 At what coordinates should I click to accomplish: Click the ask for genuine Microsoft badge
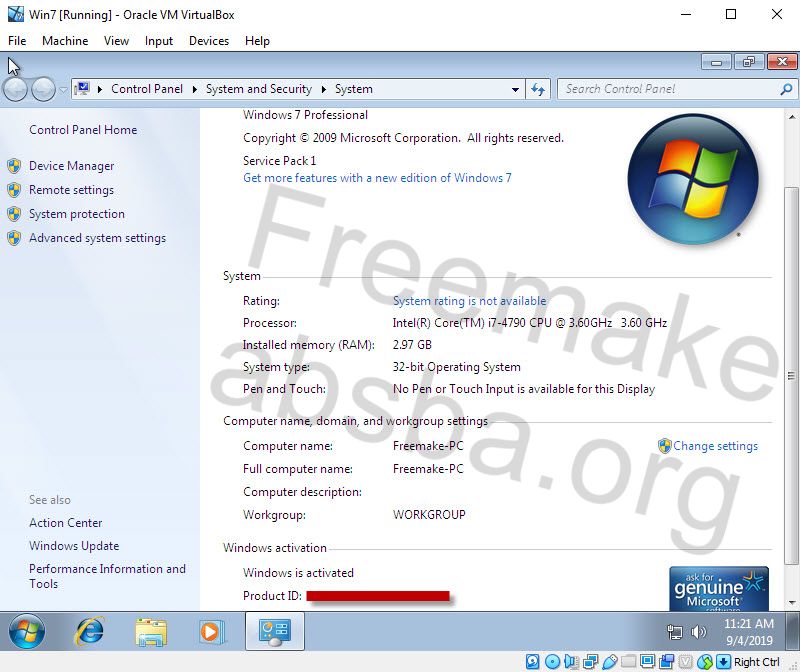click(719, 588)
